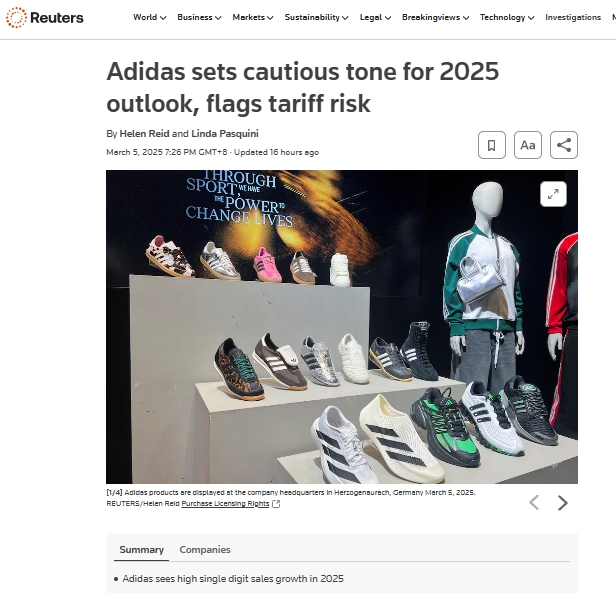Click the share icon button
Screen dimensions: 616x593
click(564, 145)
